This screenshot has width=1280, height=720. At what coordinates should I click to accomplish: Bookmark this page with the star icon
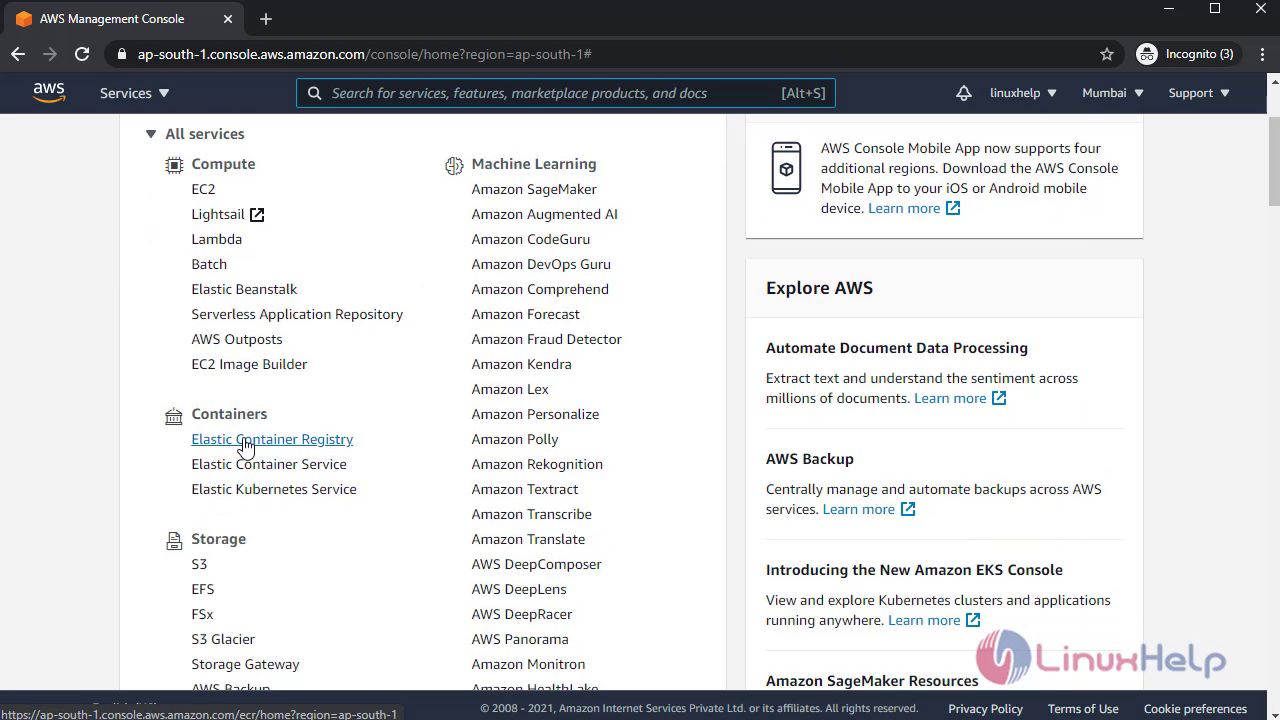(1107, 54)
